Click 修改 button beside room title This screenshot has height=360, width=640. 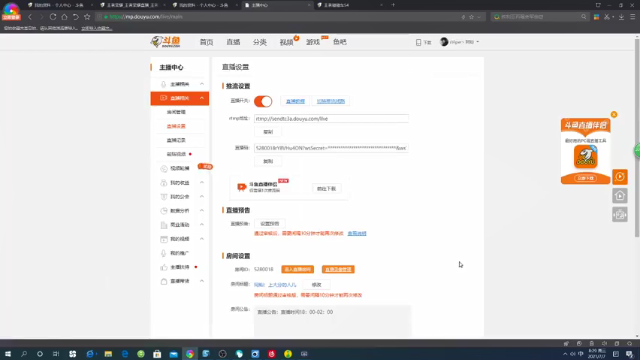tap(316, 285)
